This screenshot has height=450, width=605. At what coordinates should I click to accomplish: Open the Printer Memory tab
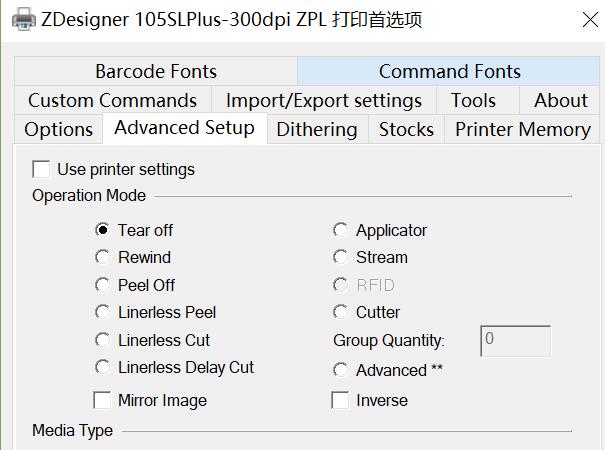click(522, 129)
